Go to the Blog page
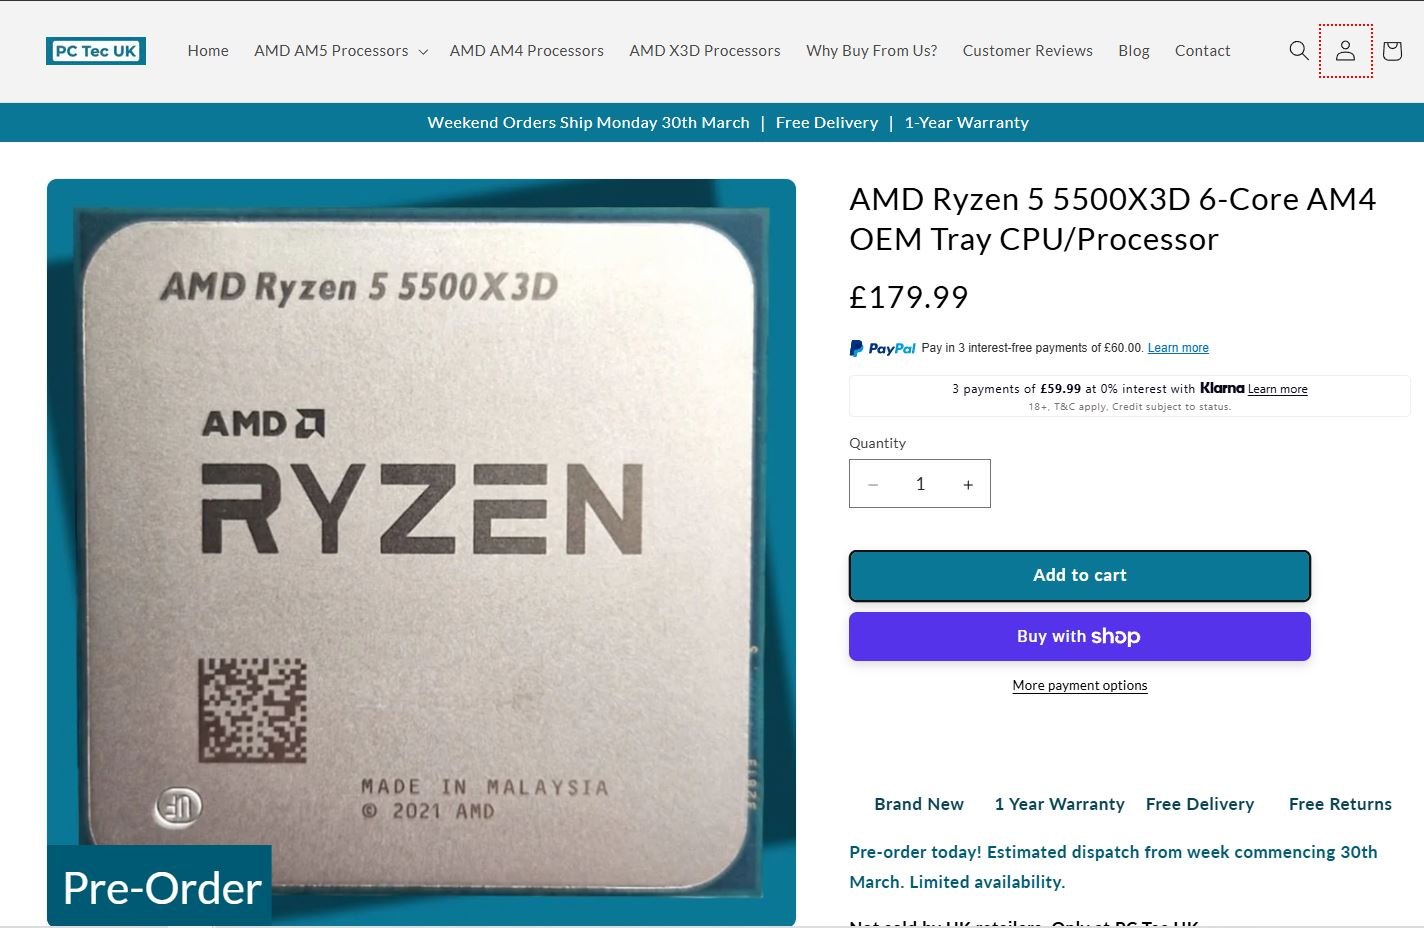 pos(1134,51)
